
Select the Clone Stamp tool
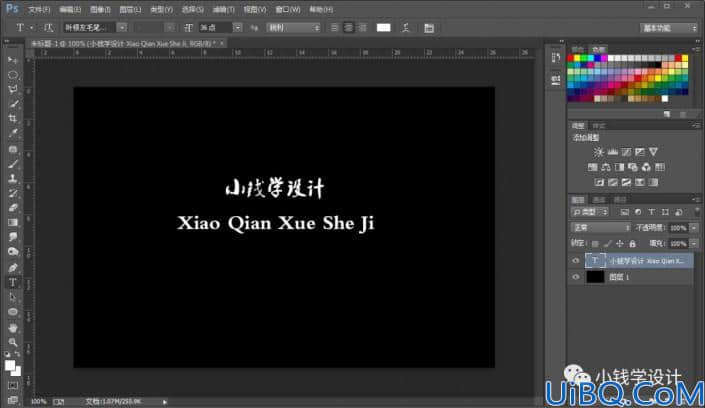(x=13, y=179)
